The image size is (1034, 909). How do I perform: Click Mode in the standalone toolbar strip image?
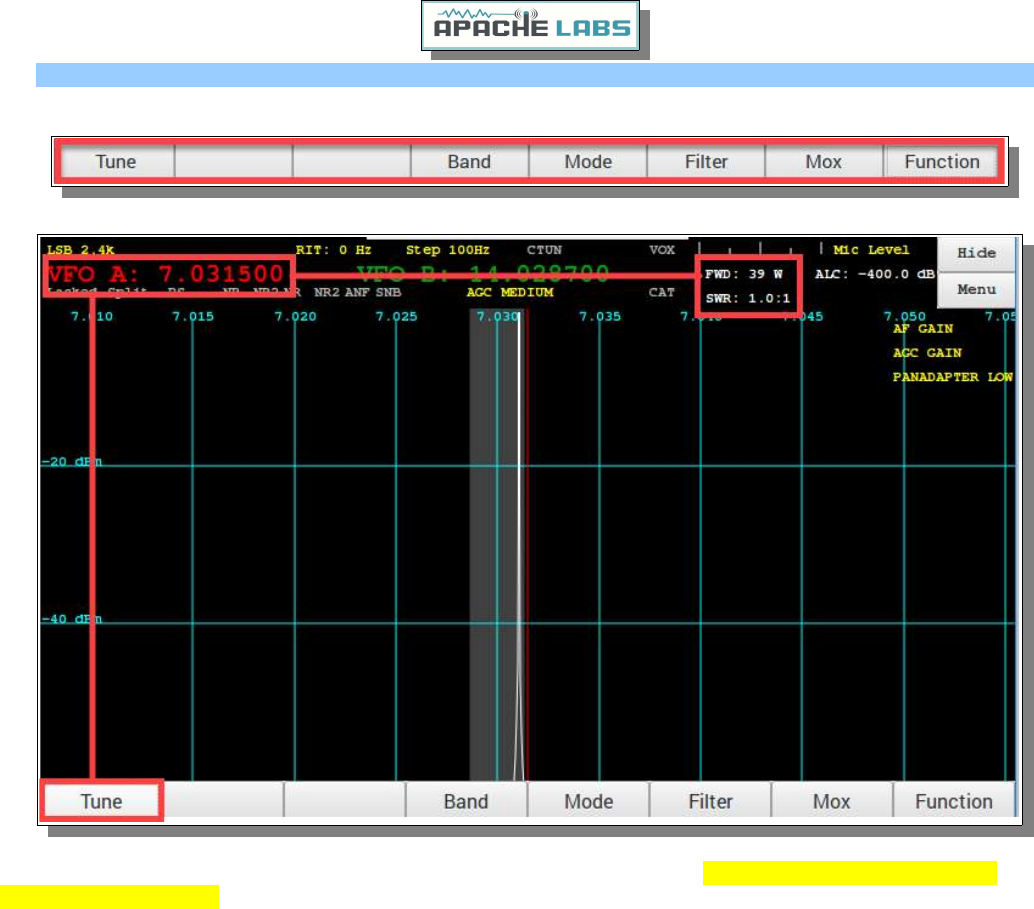pos(588,162)
